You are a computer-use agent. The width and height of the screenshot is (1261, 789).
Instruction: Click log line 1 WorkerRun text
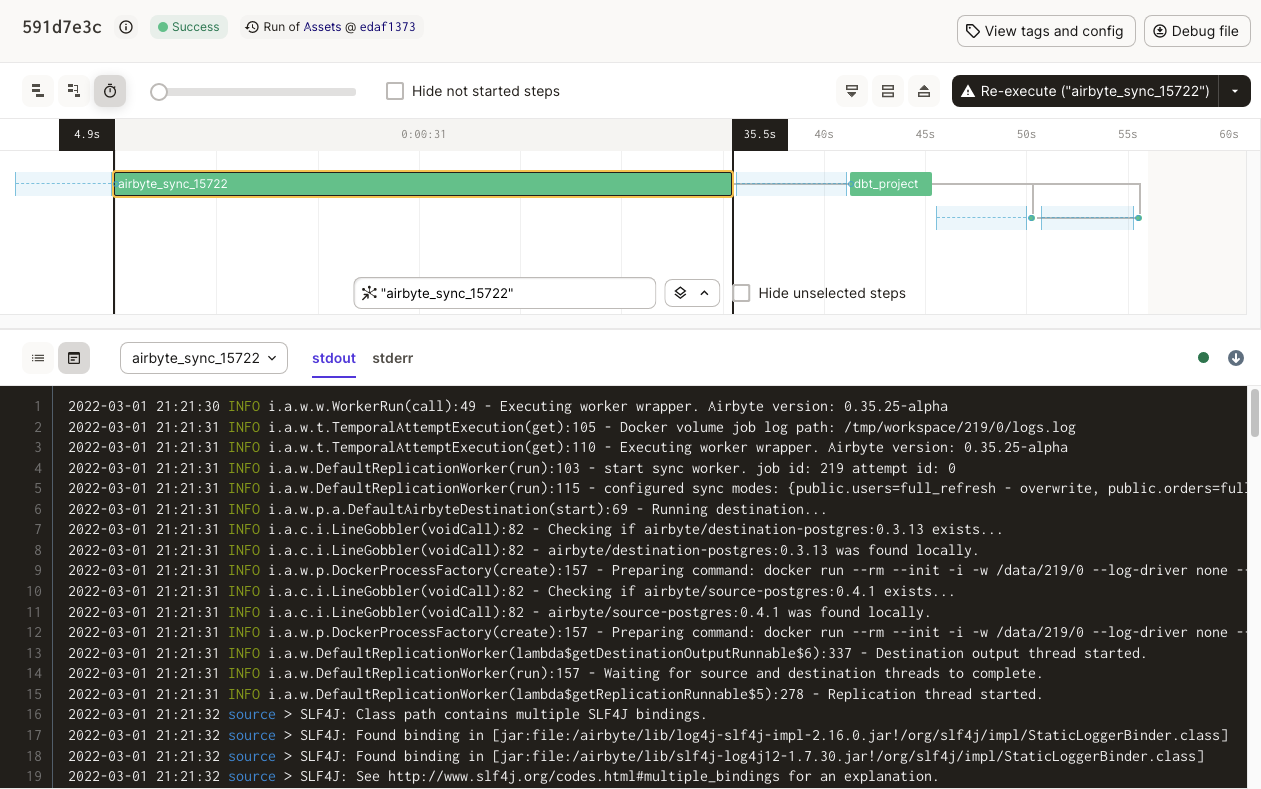372,407
